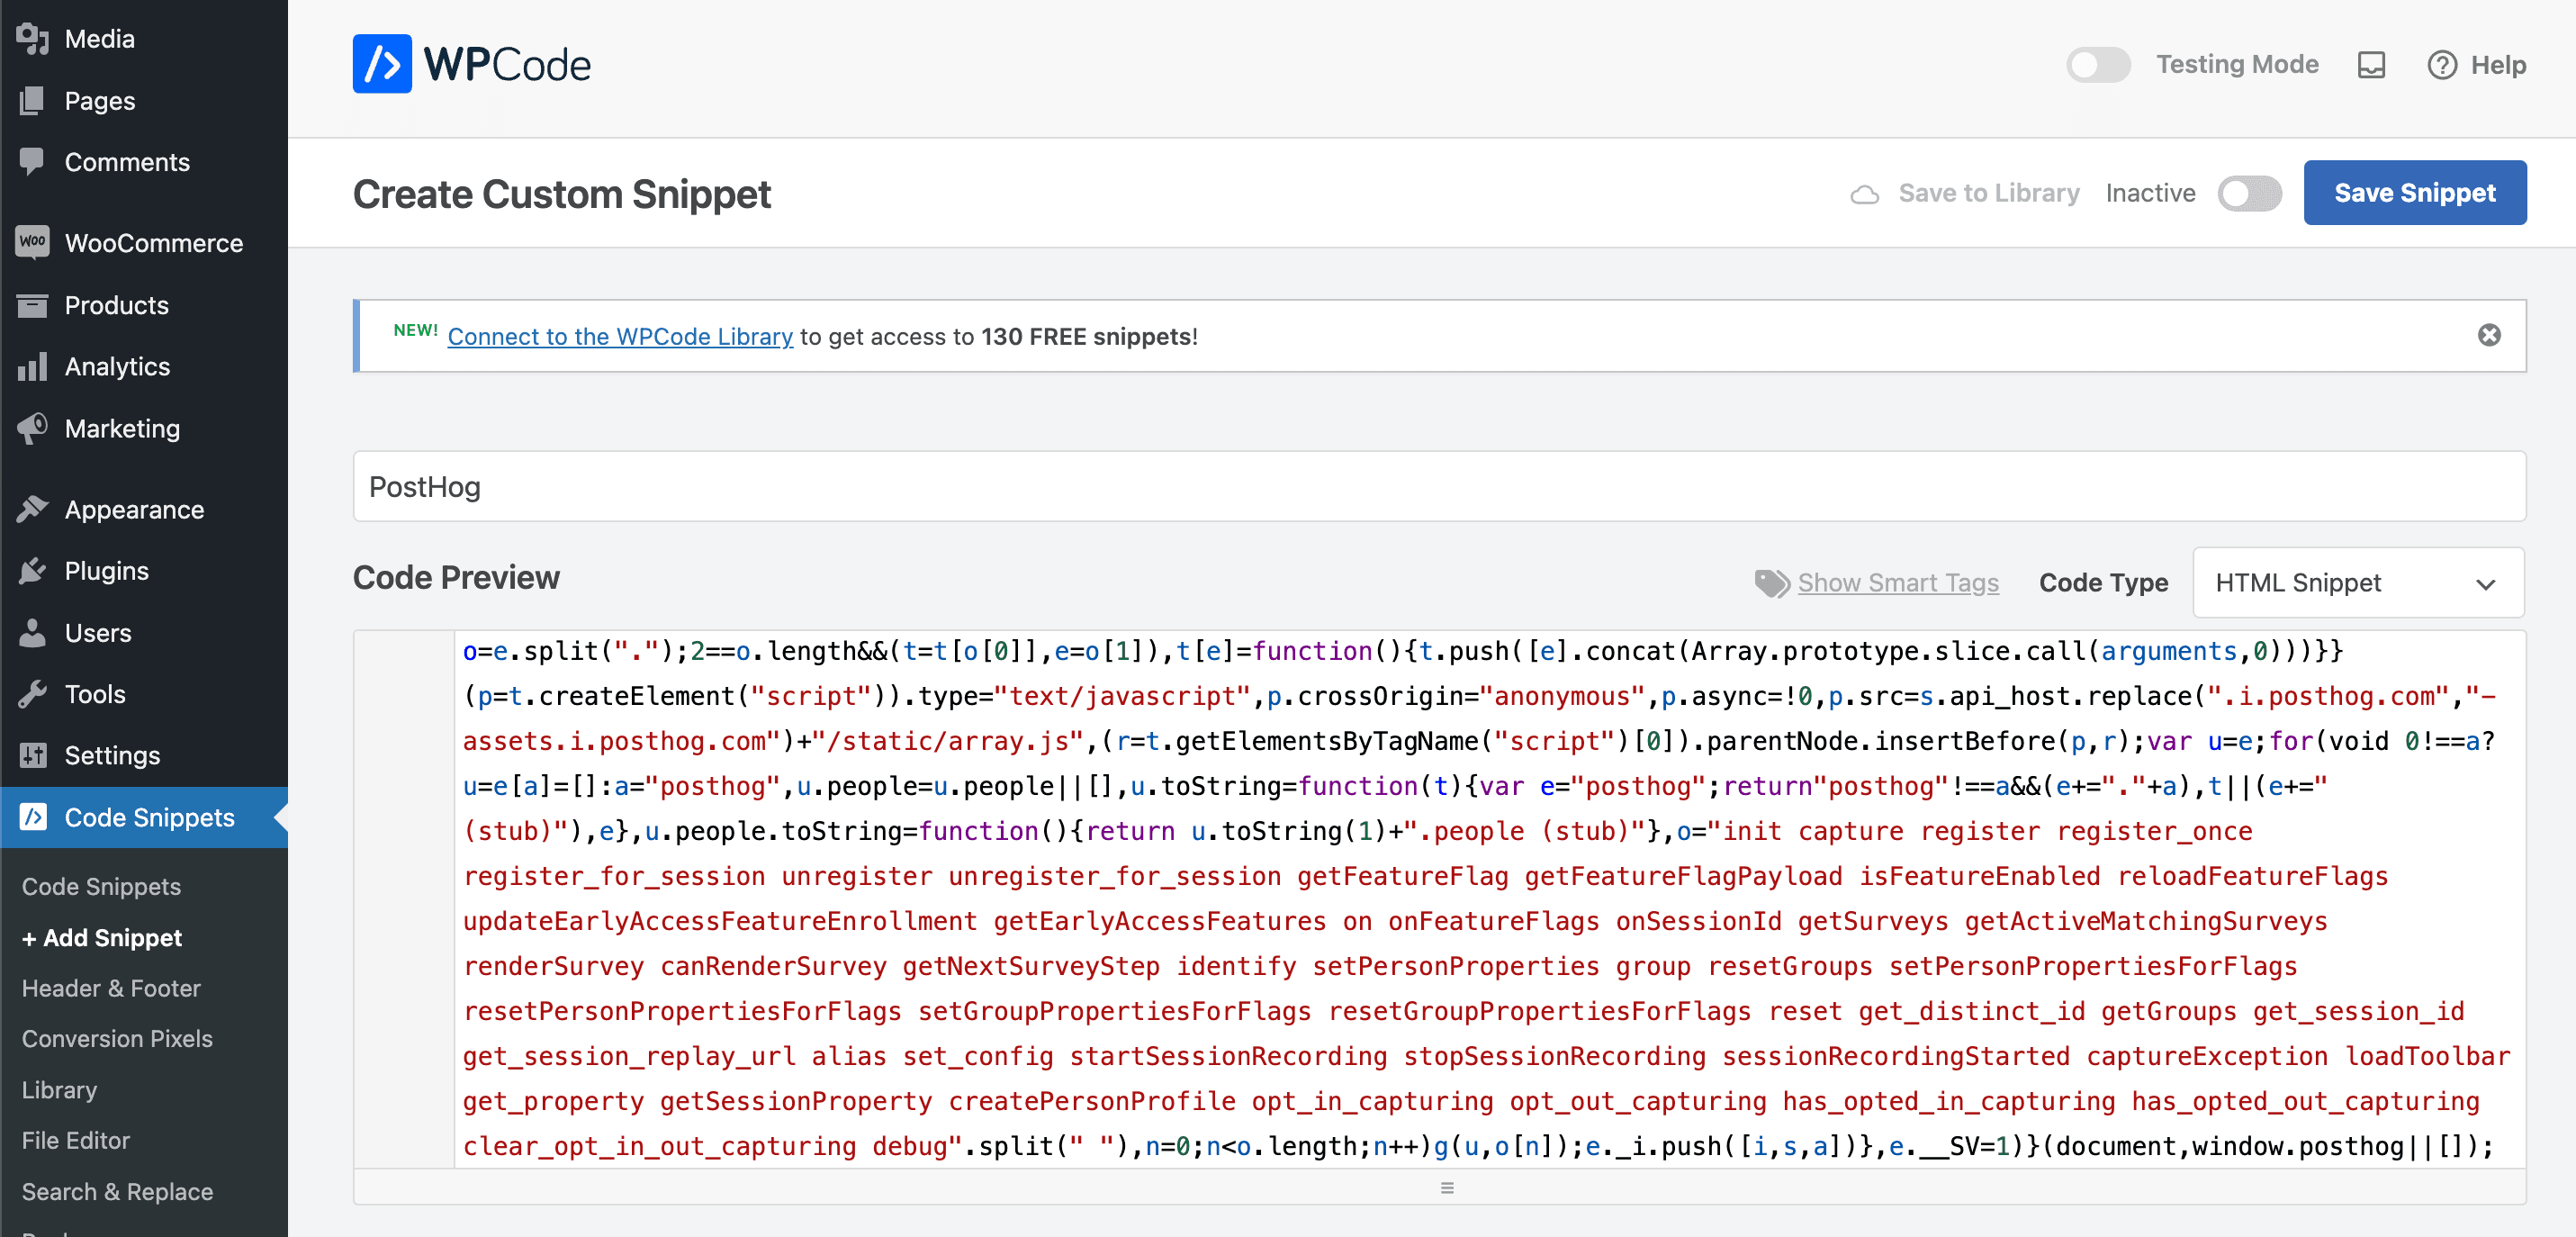Click the Plugins plug icon
2576x1237 pixels.
[x=33, y=571]
